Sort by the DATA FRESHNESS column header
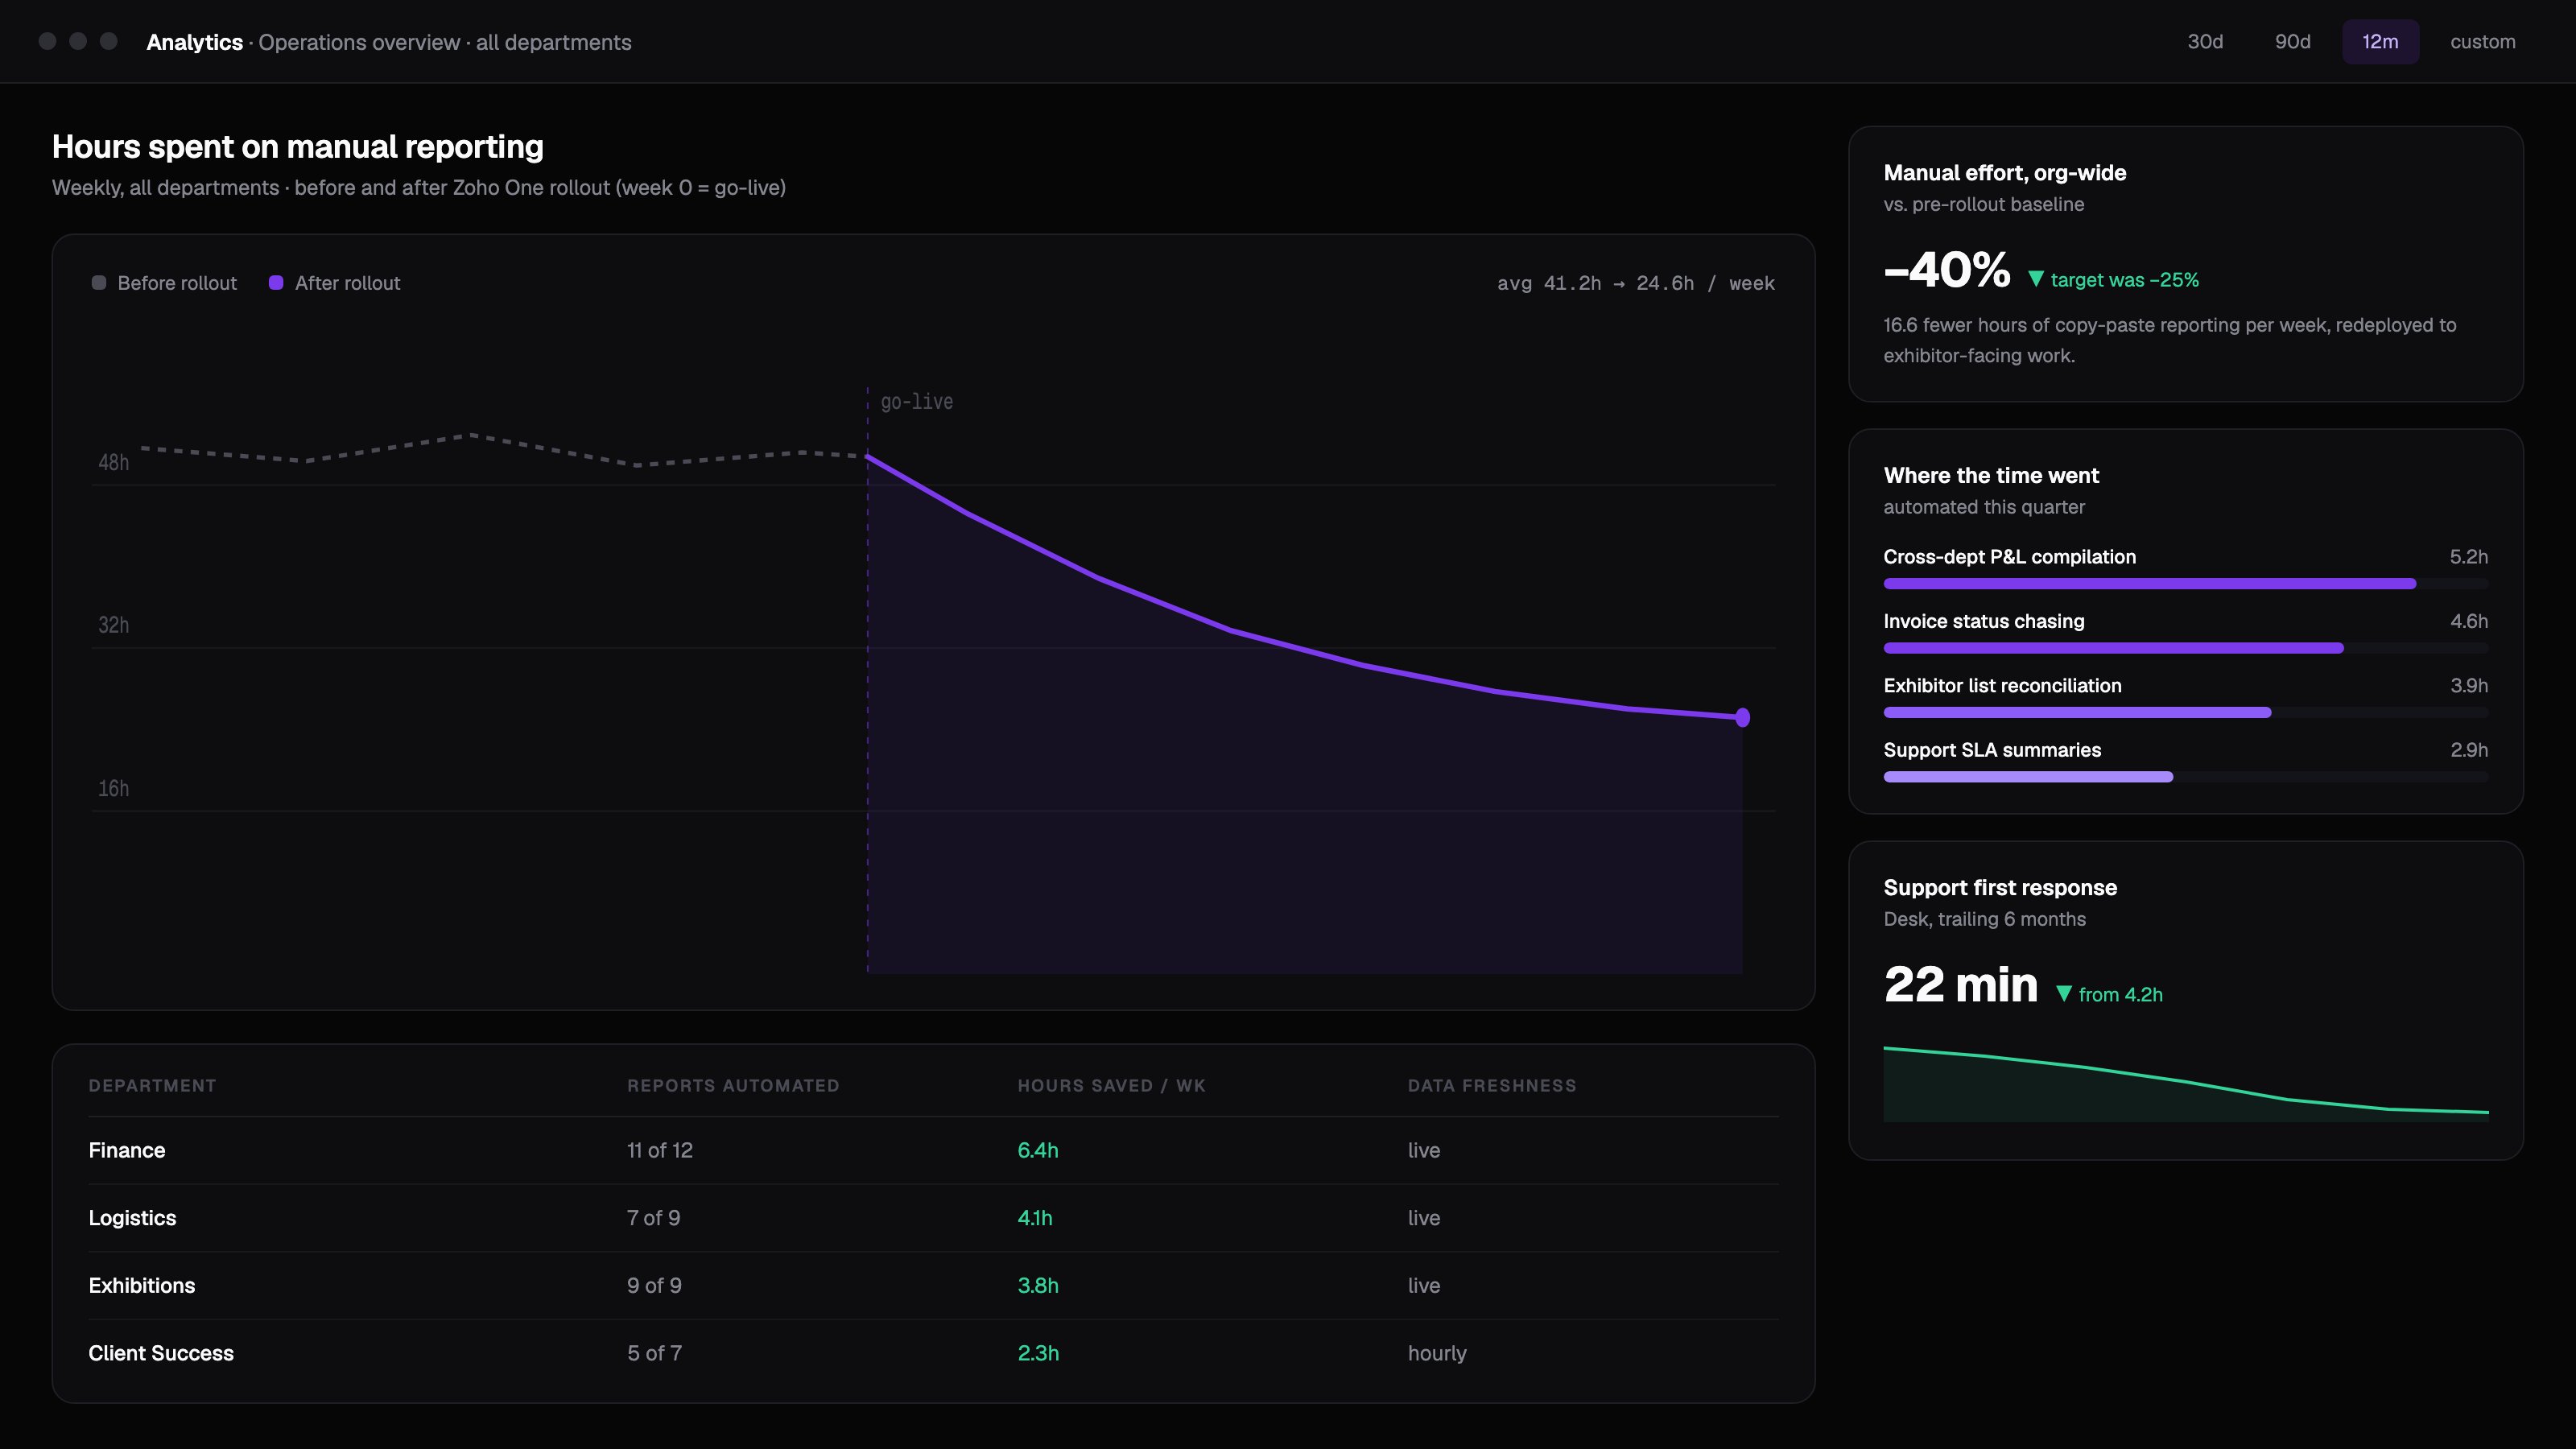 coord(1492,1086)
